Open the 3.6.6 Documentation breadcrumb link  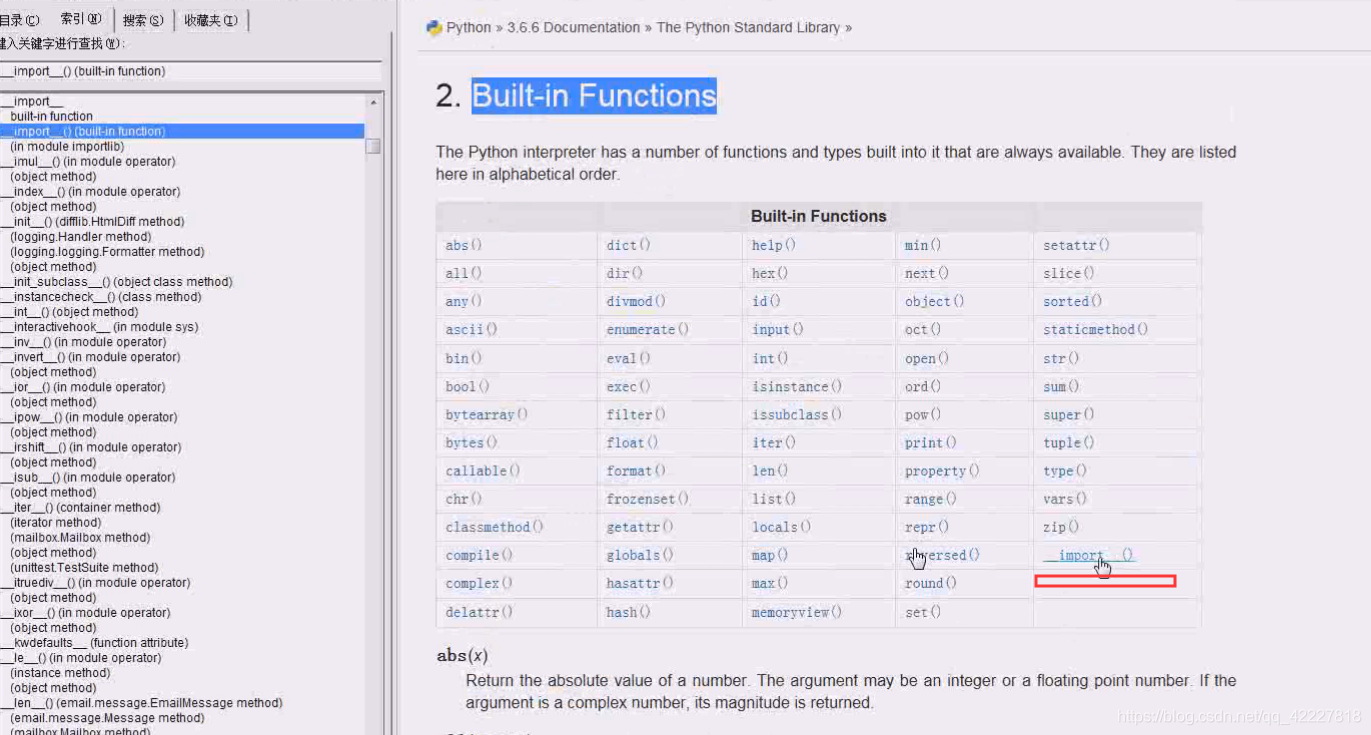(573, 28)
